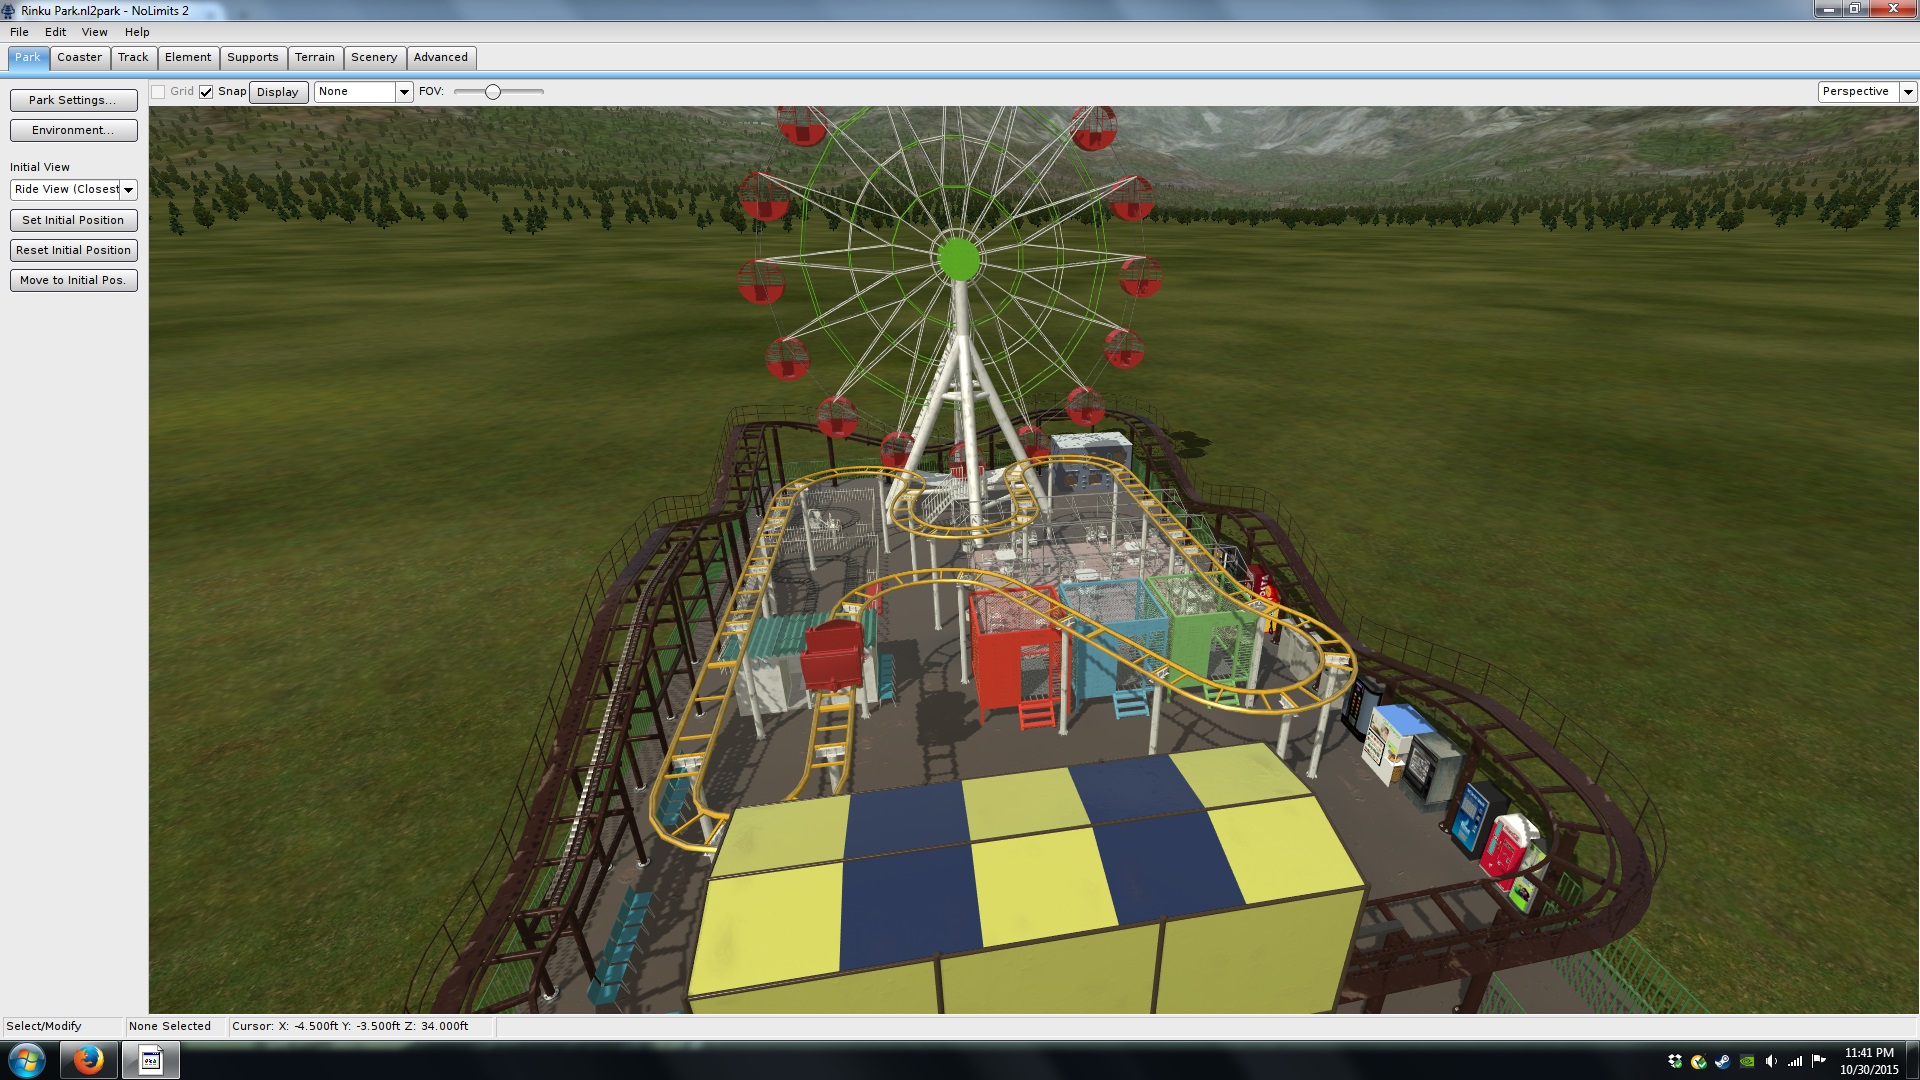Open the Edit menu
The width and height of the screenshot is (1920, 1080).
[55, 32]
